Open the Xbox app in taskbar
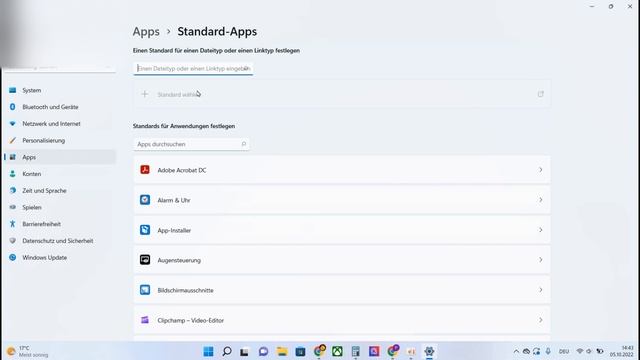The image size is (640, 360). pyautogui.click(x=337, y=351)
